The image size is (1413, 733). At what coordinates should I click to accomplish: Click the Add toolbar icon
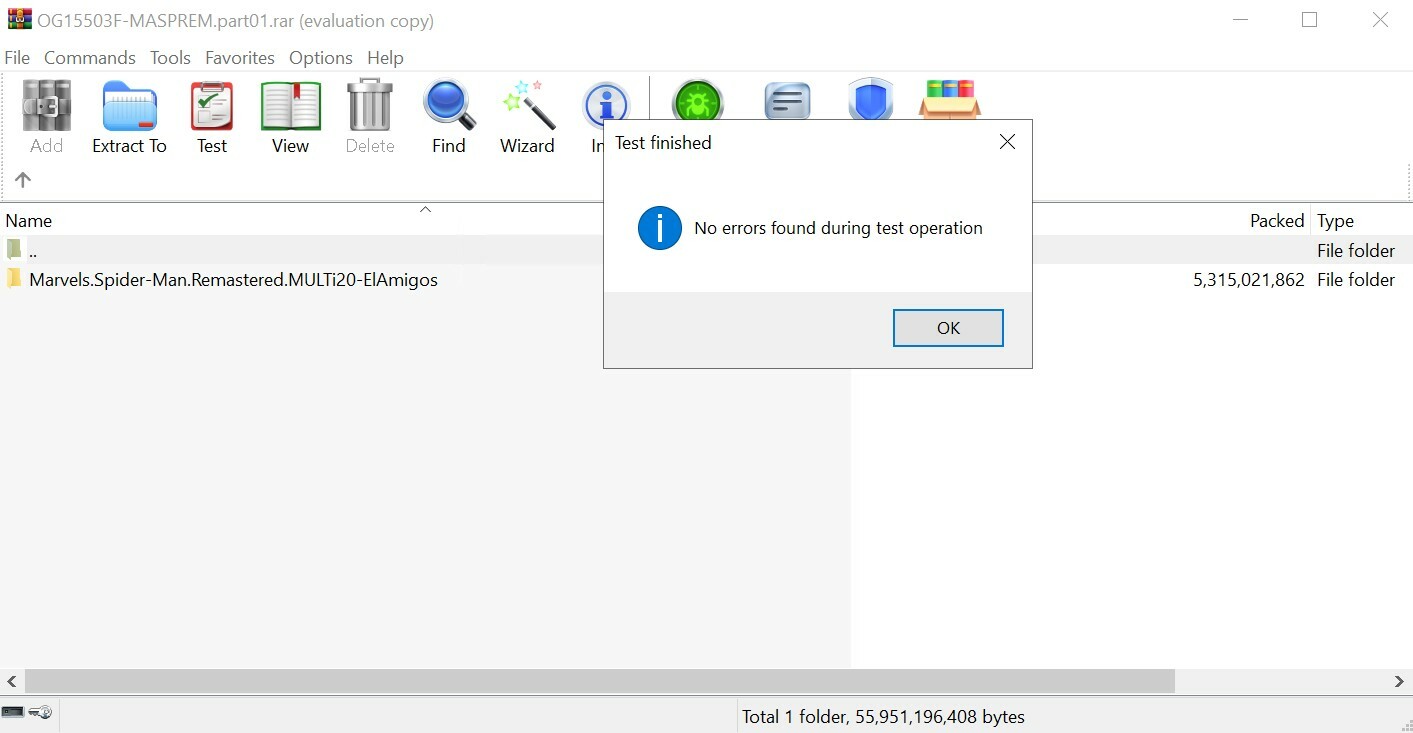pyautogui.click(x=46, y=105)
